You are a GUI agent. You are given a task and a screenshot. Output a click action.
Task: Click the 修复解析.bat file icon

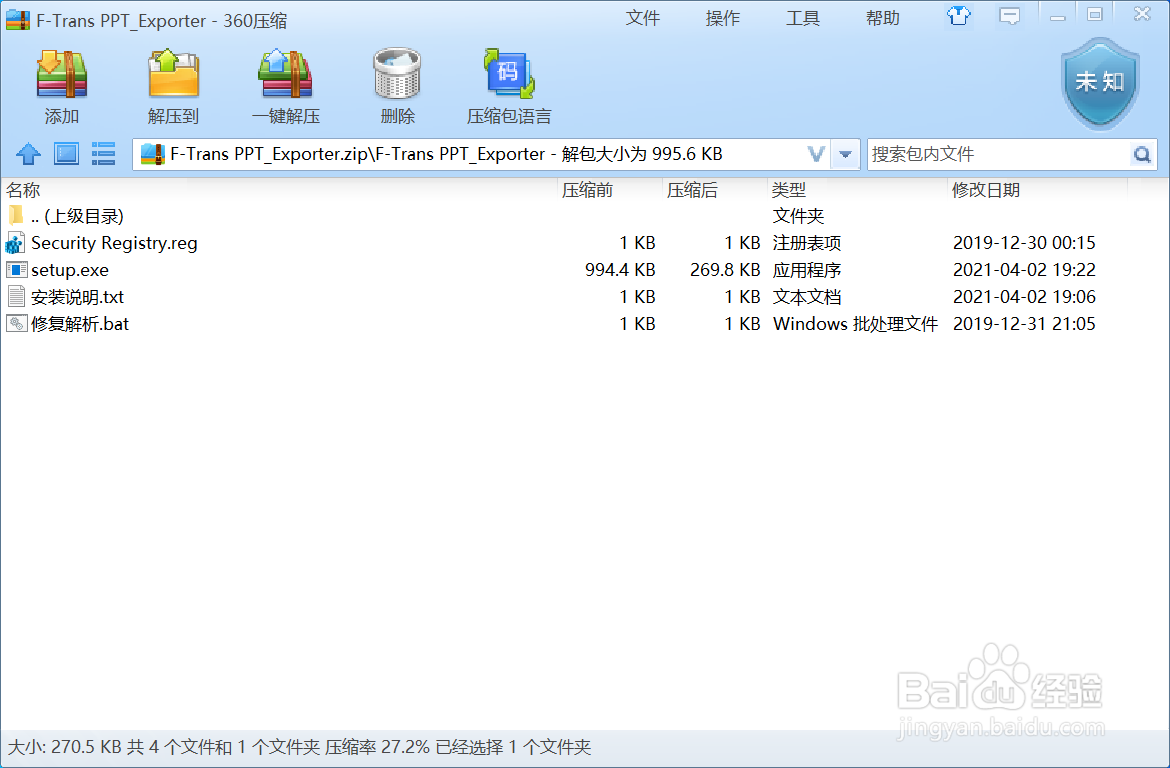click(16, 323)
